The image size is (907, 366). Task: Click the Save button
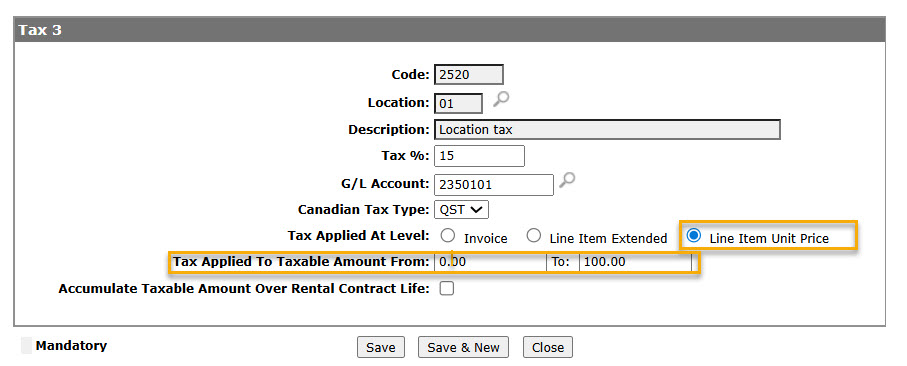pos(381,347)
